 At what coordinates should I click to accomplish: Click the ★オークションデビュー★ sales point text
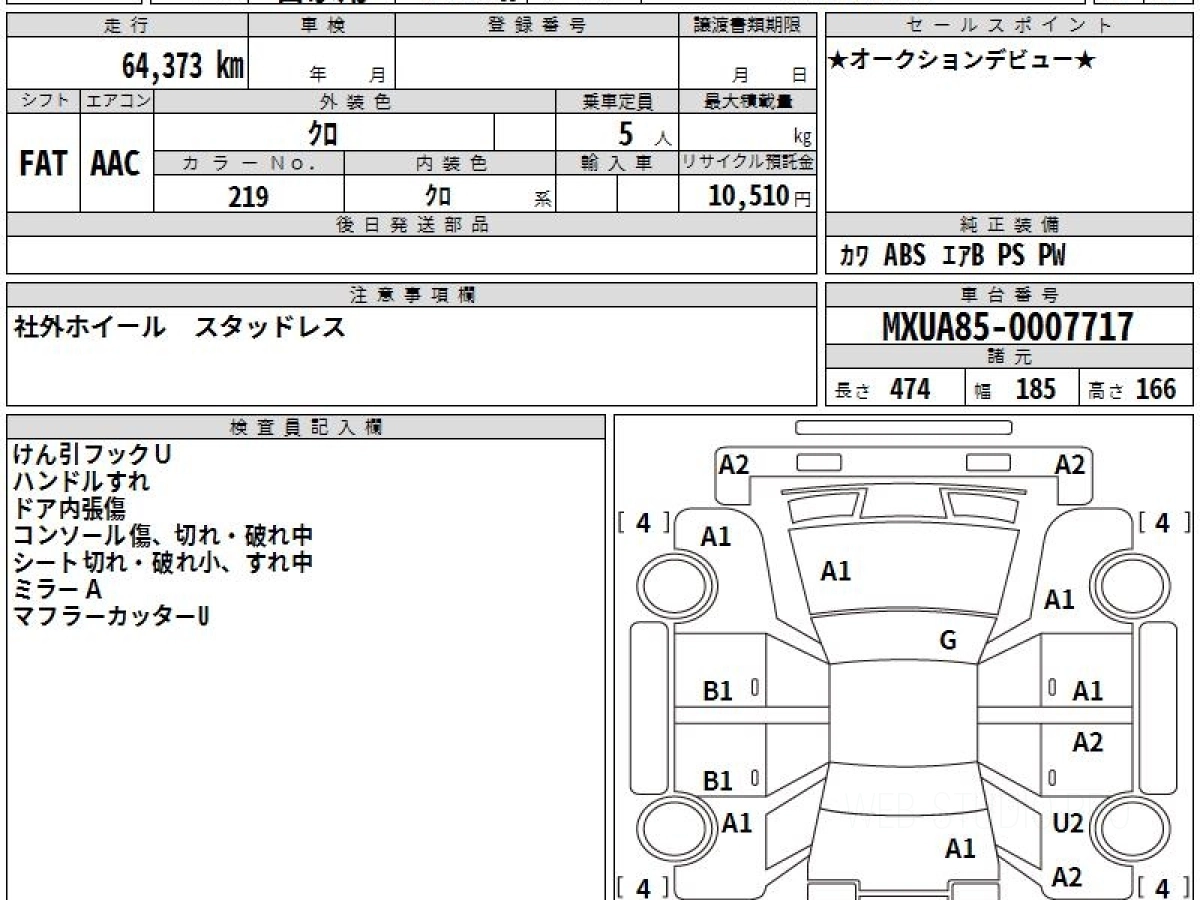click(962, 62)
